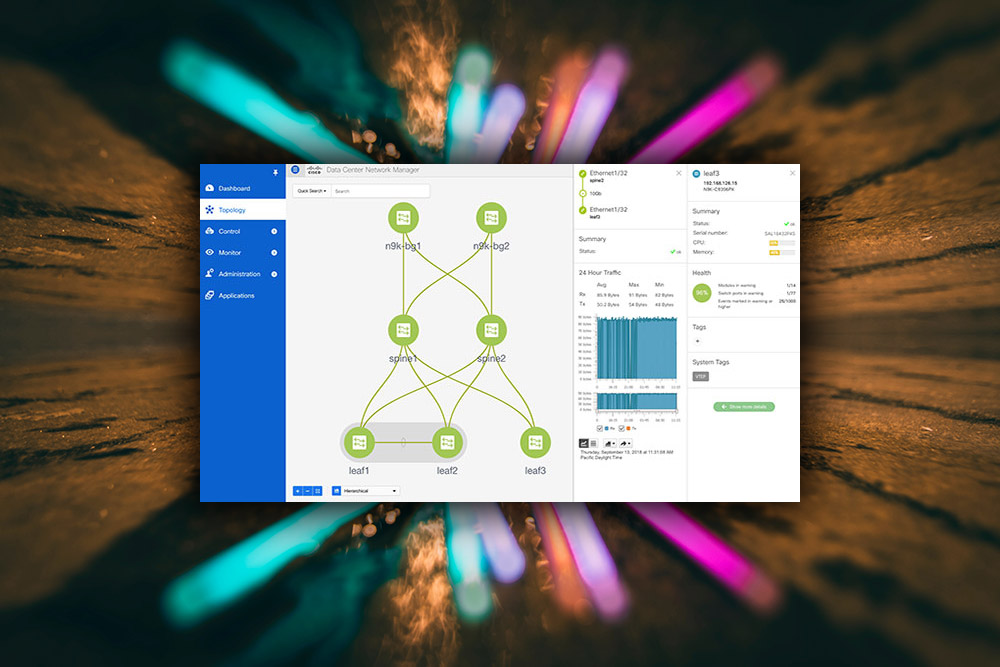Click the fit-to-view grid icon
The width and height of the screenshot is (1000, 667).
(x=318, y=490)
